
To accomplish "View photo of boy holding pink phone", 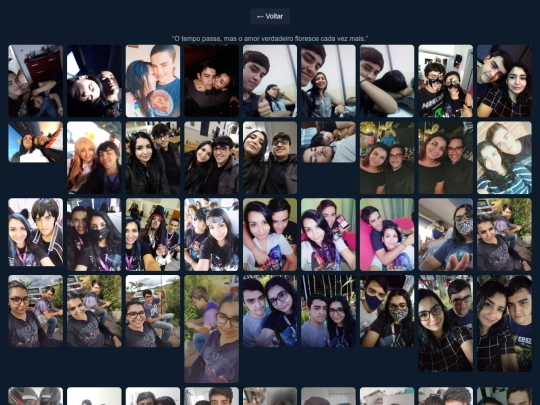I will [329, 234].
